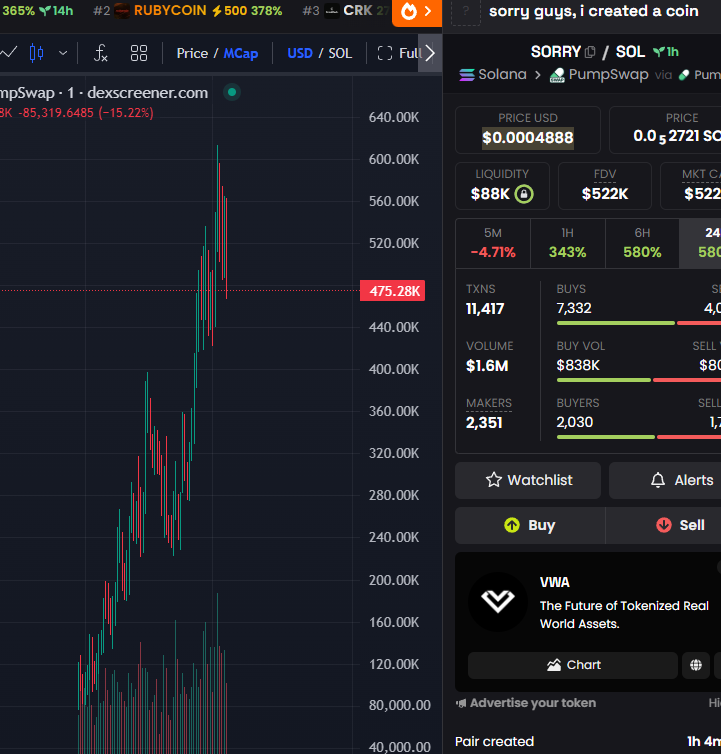Click the 1h pair age sprout icon

[659, 51]
